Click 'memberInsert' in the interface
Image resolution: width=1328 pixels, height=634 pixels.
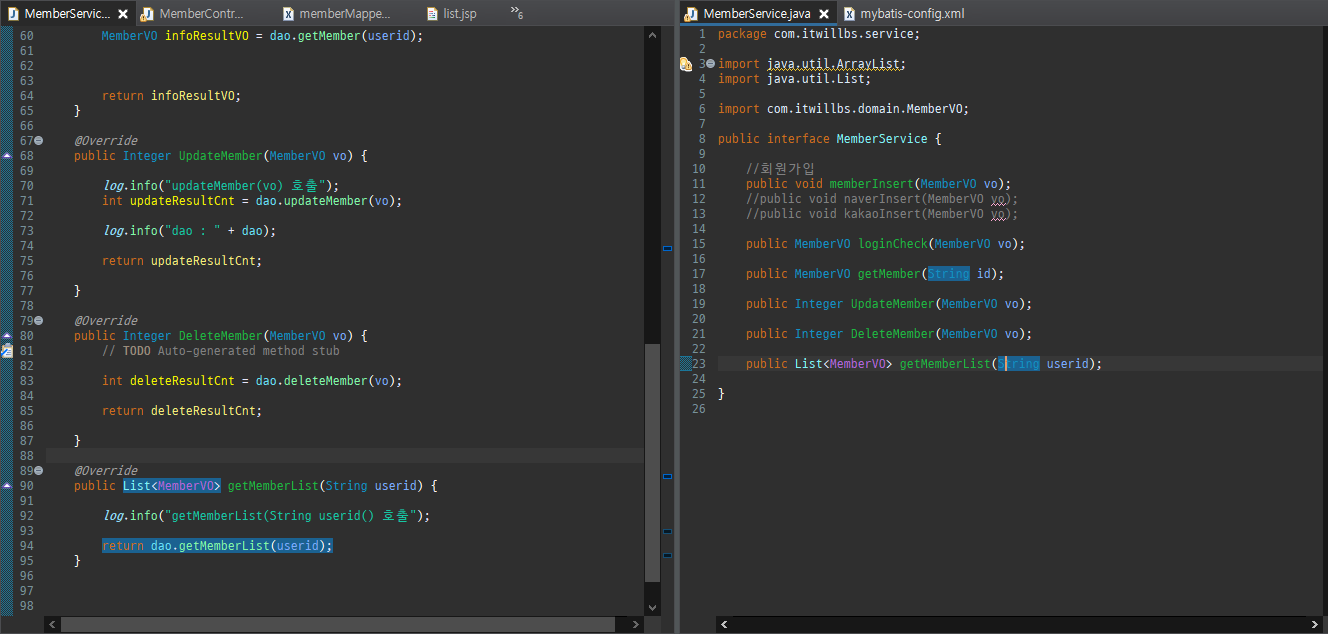tap(871, 184)
